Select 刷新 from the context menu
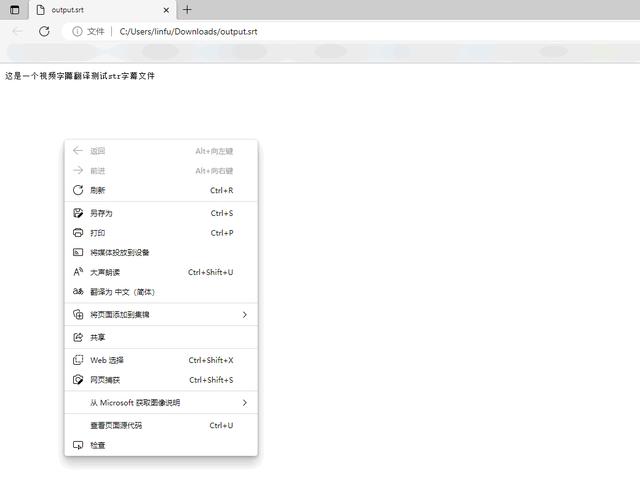 pyautogui.click(x=98, y=190)
